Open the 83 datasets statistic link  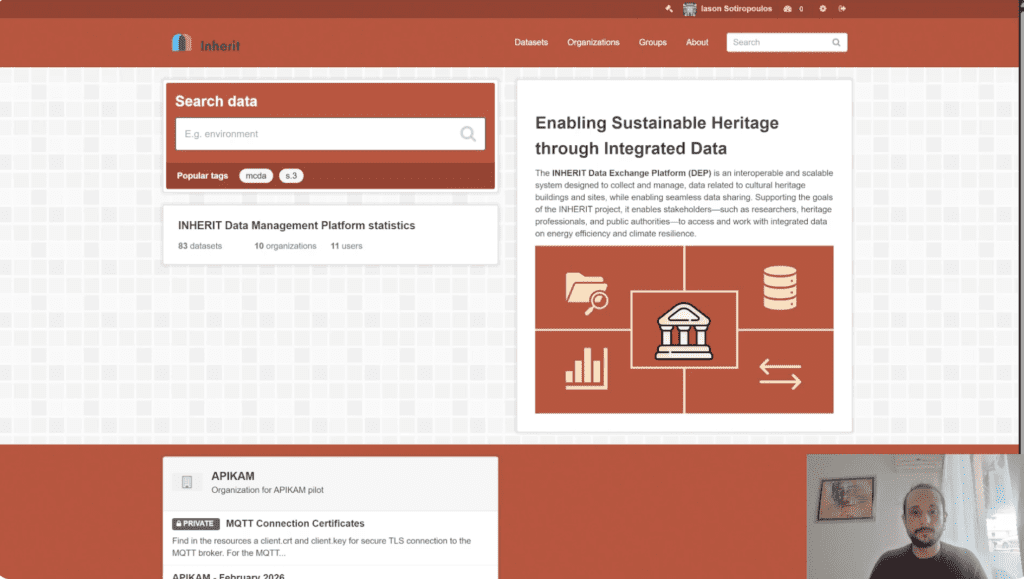coord(200,246)
